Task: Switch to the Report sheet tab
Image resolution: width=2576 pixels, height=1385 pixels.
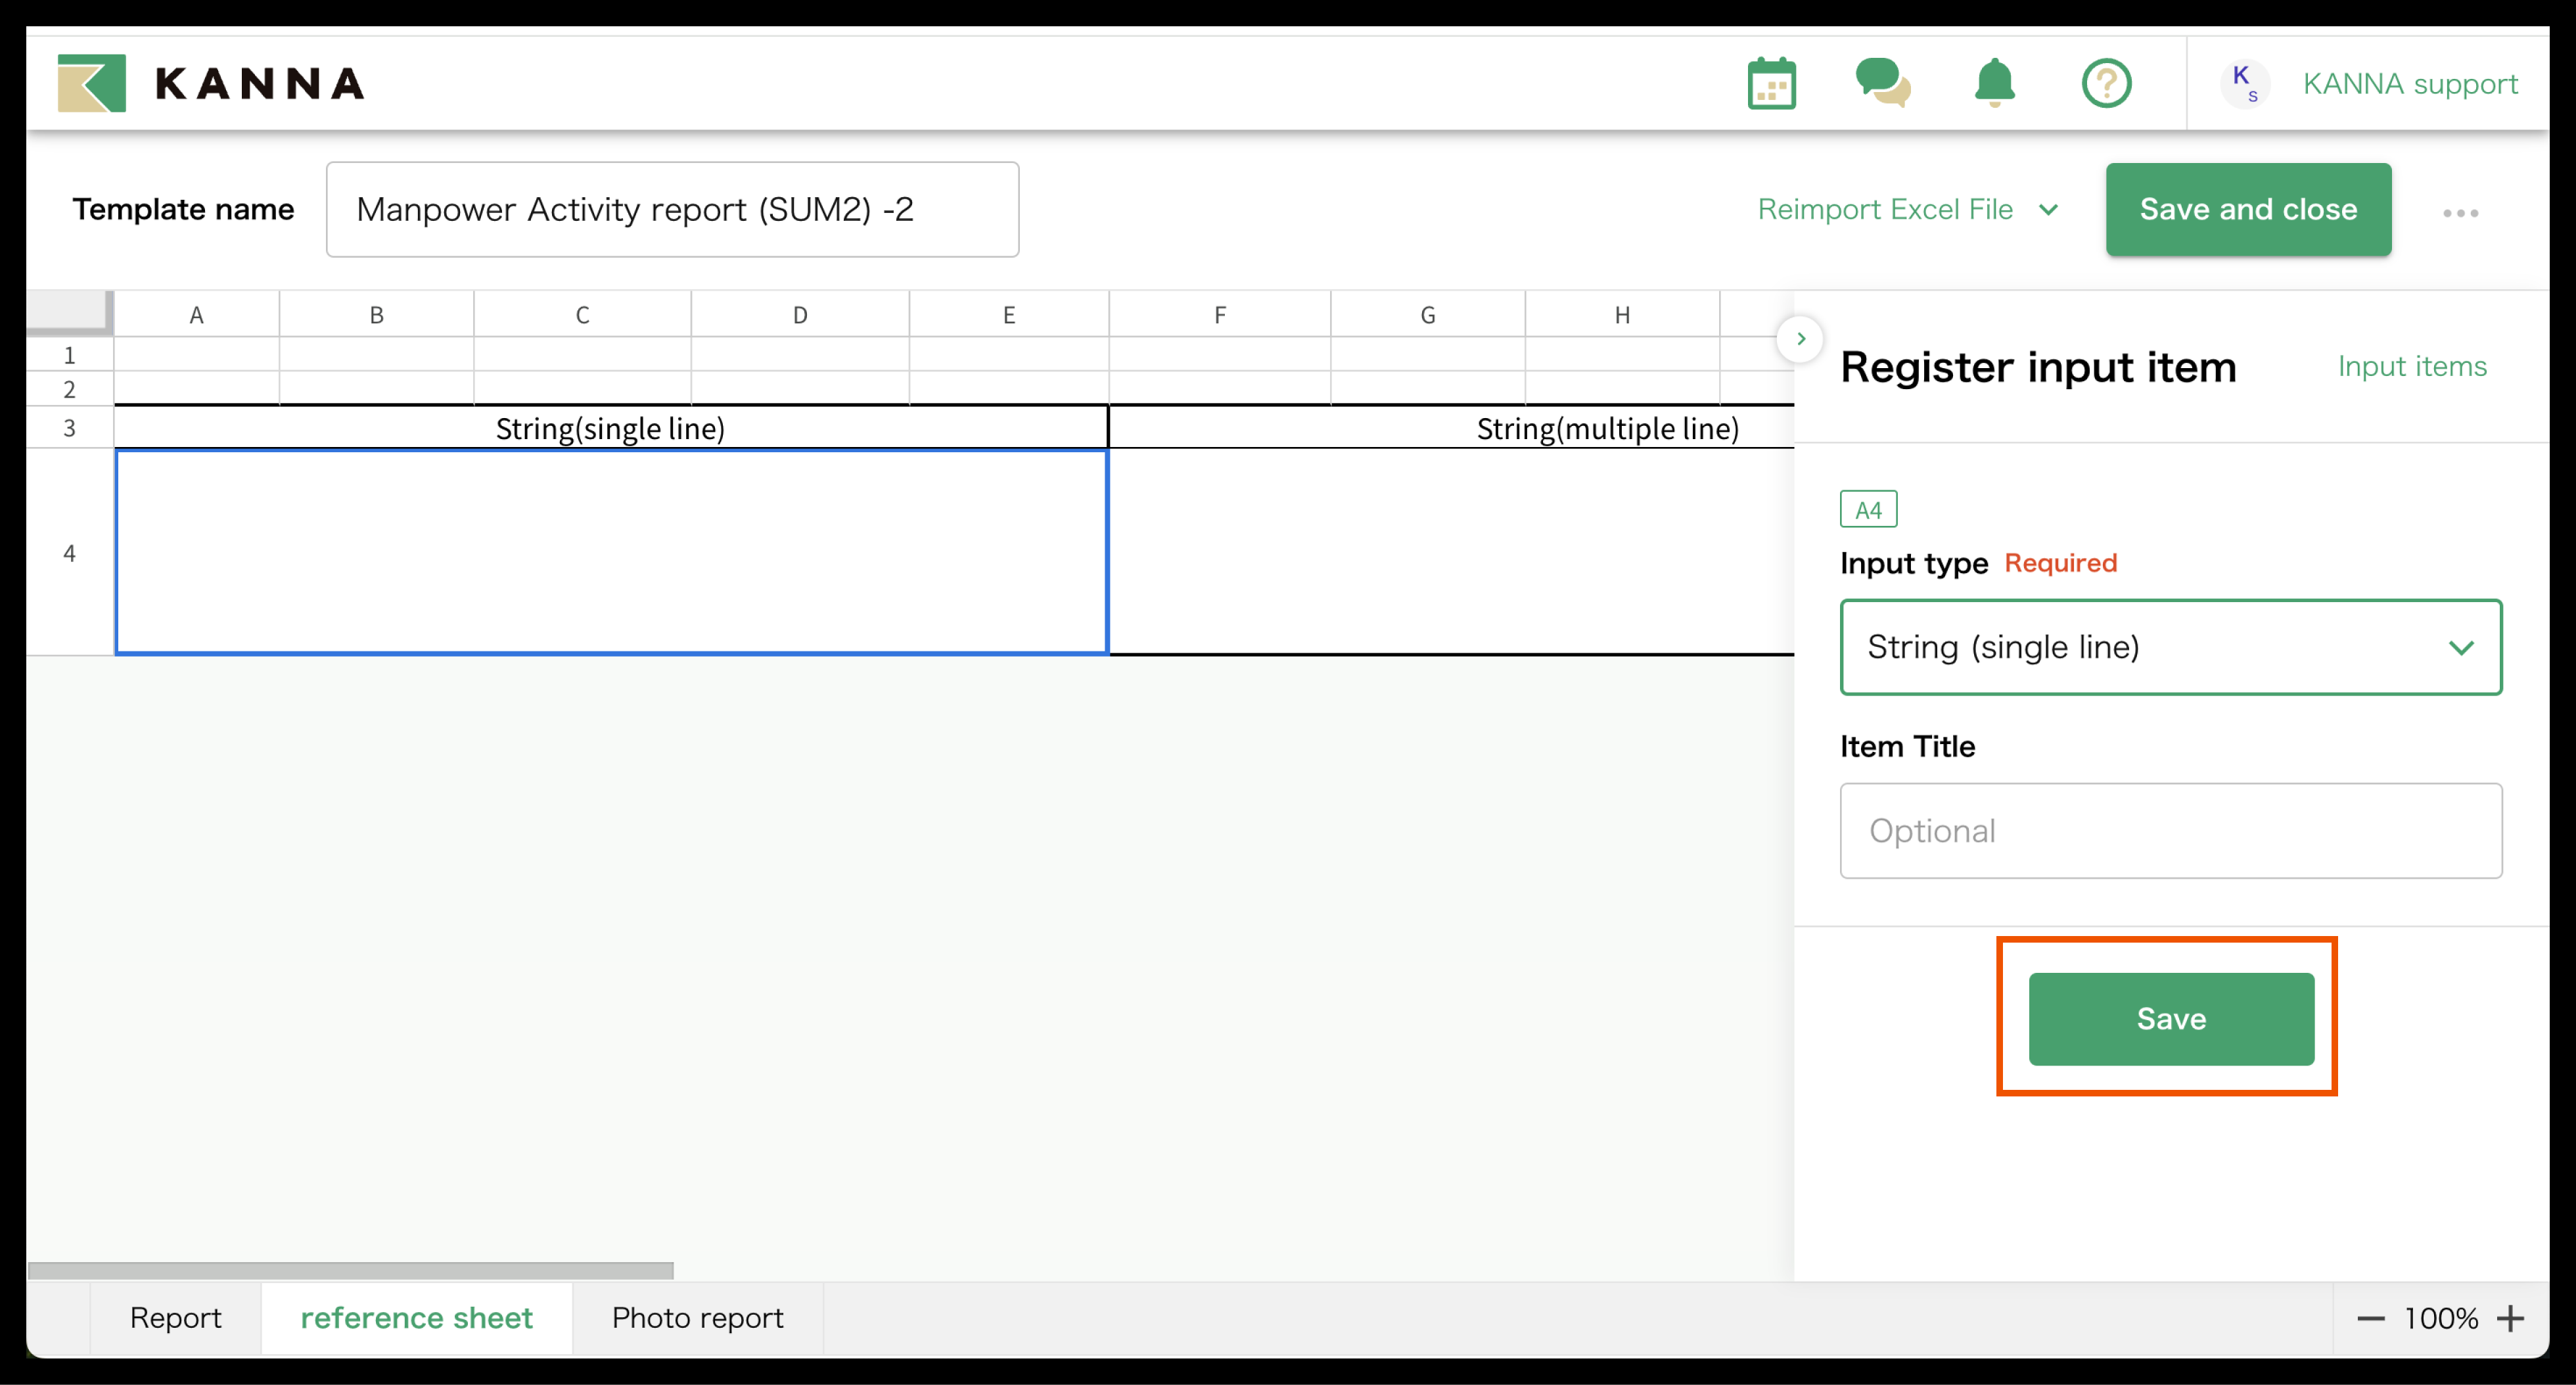Action: coord(176,1318)
